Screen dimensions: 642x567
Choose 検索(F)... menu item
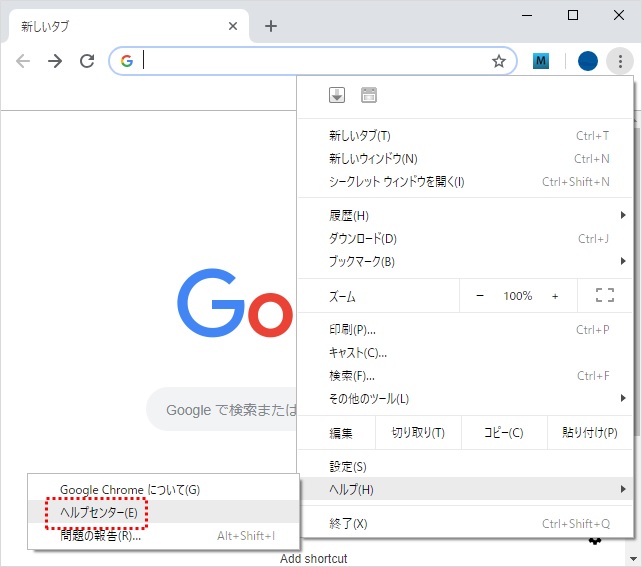coord(465,375)
